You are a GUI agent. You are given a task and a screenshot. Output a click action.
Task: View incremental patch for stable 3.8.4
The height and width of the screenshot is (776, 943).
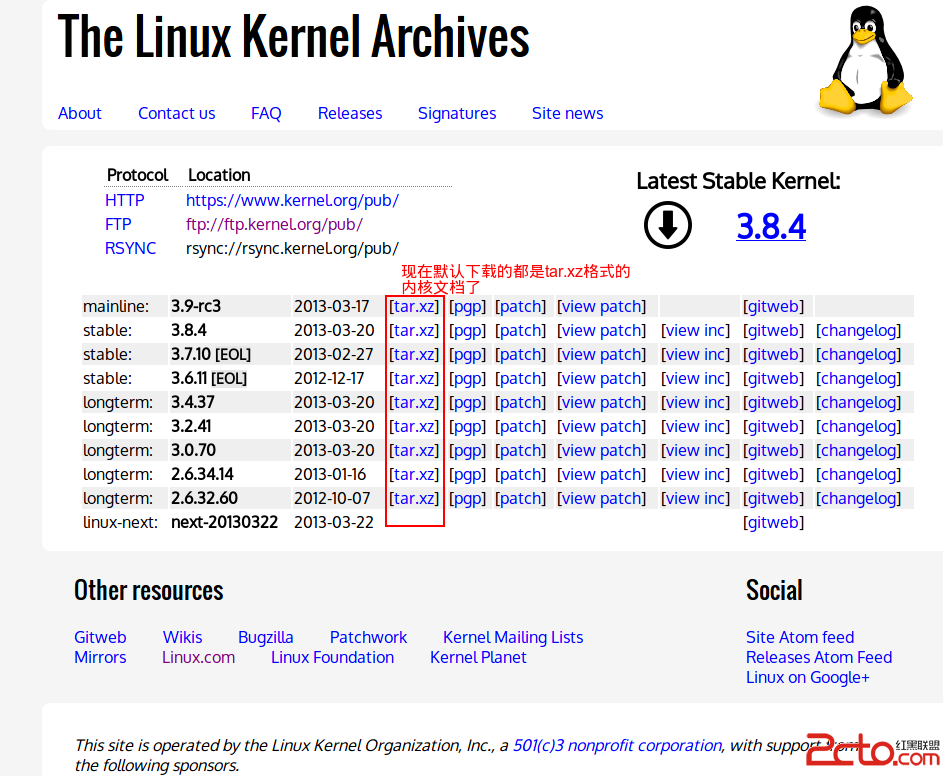(x=695, y=330)
